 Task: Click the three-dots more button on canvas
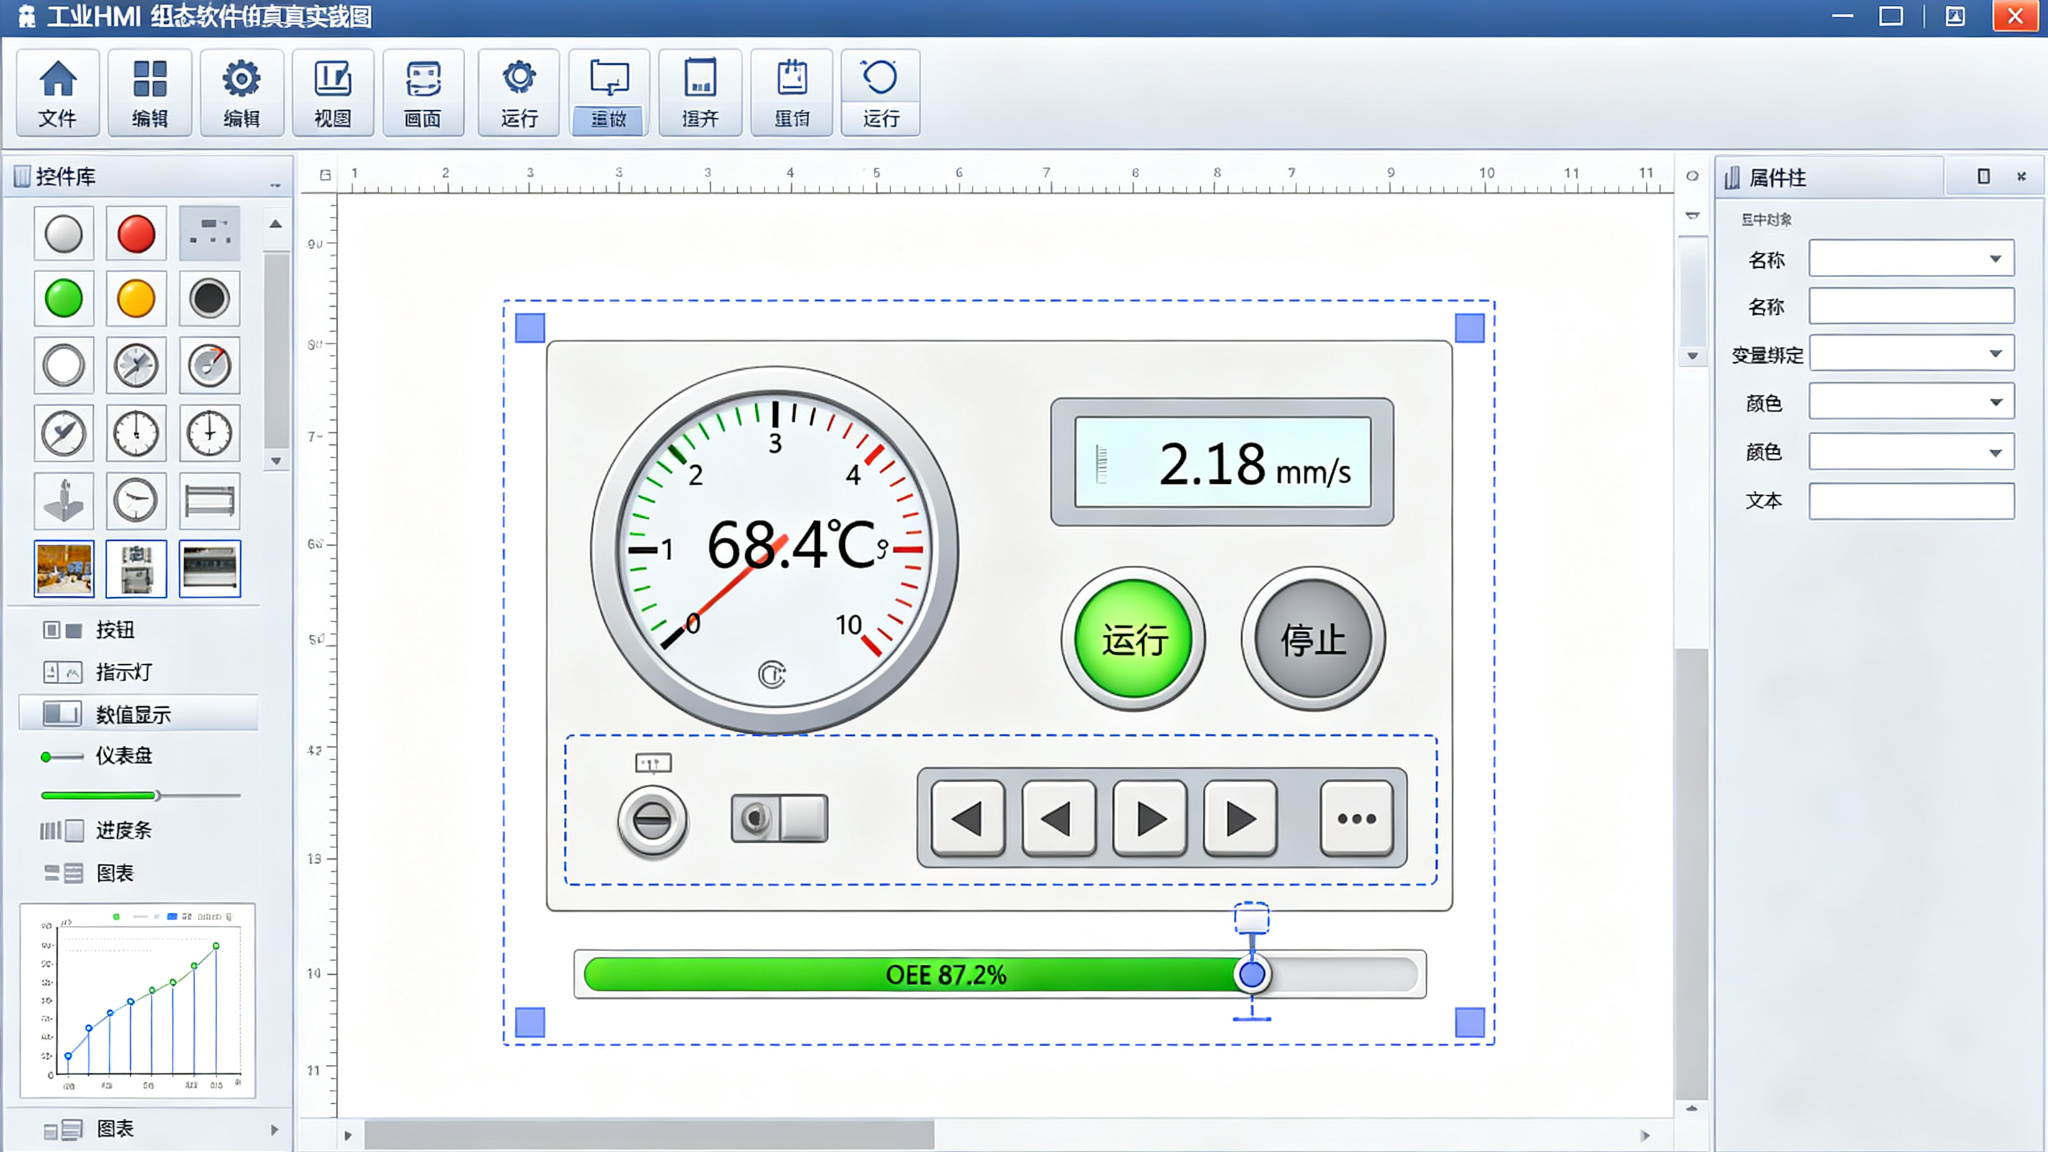tap(1356, 819)
